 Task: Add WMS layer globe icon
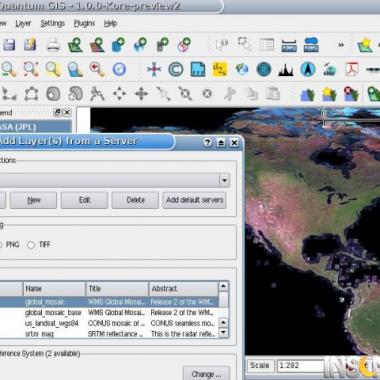click(140, 44)
